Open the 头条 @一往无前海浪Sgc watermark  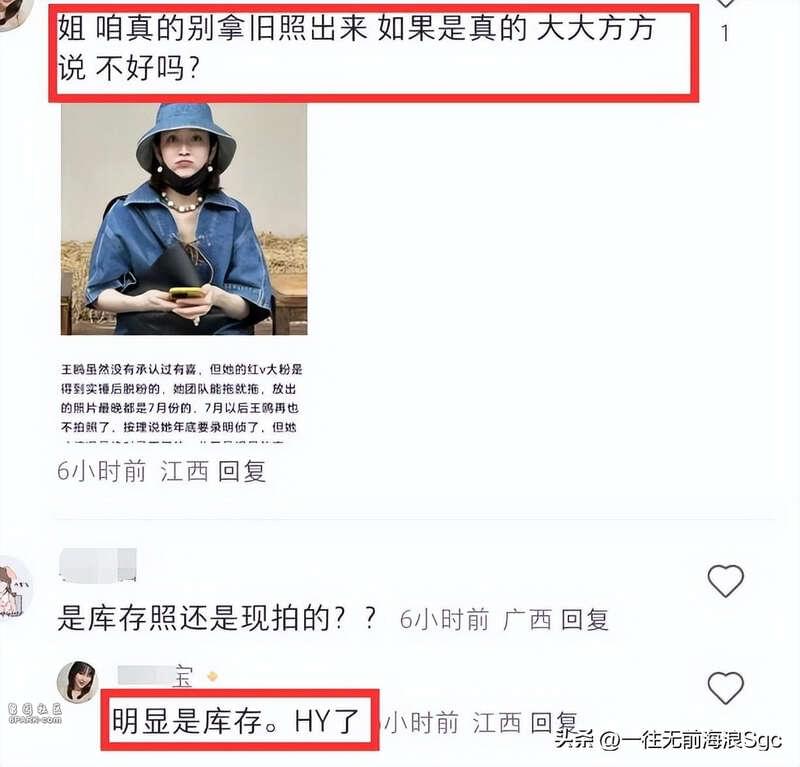point(668,739)
